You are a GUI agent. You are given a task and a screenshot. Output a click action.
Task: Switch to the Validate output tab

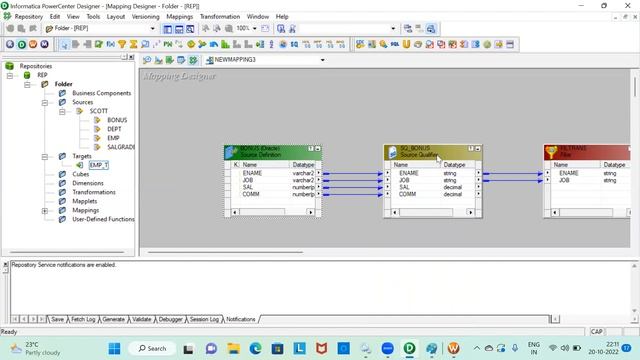(x=142, y=319)
